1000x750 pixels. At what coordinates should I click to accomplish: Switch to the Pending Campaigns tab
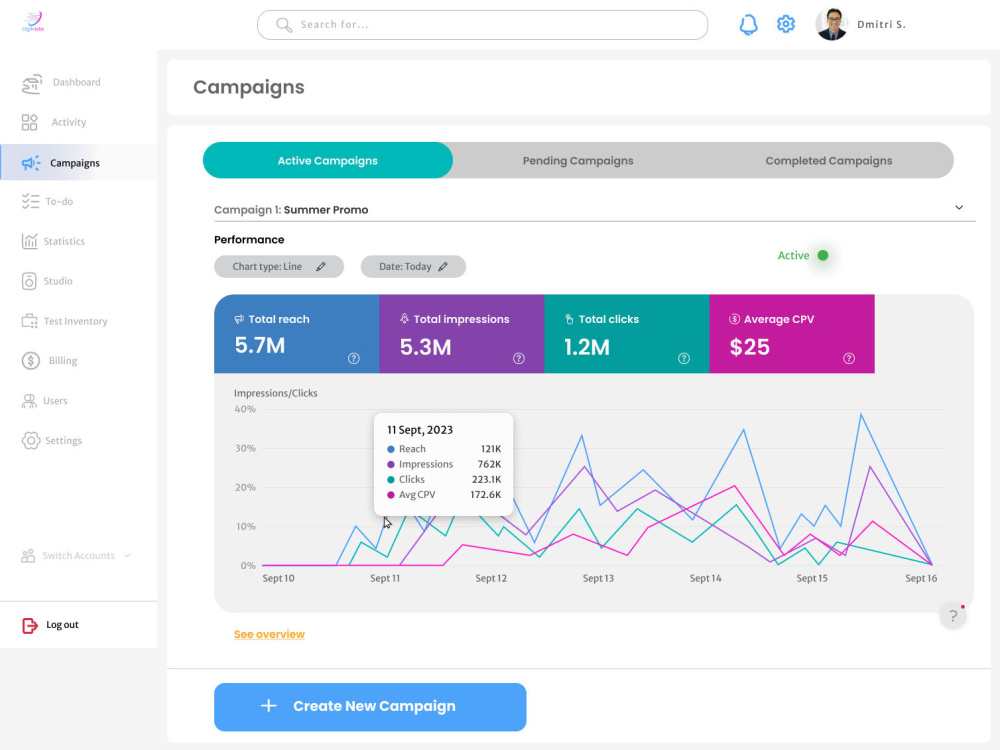[578, 161]
